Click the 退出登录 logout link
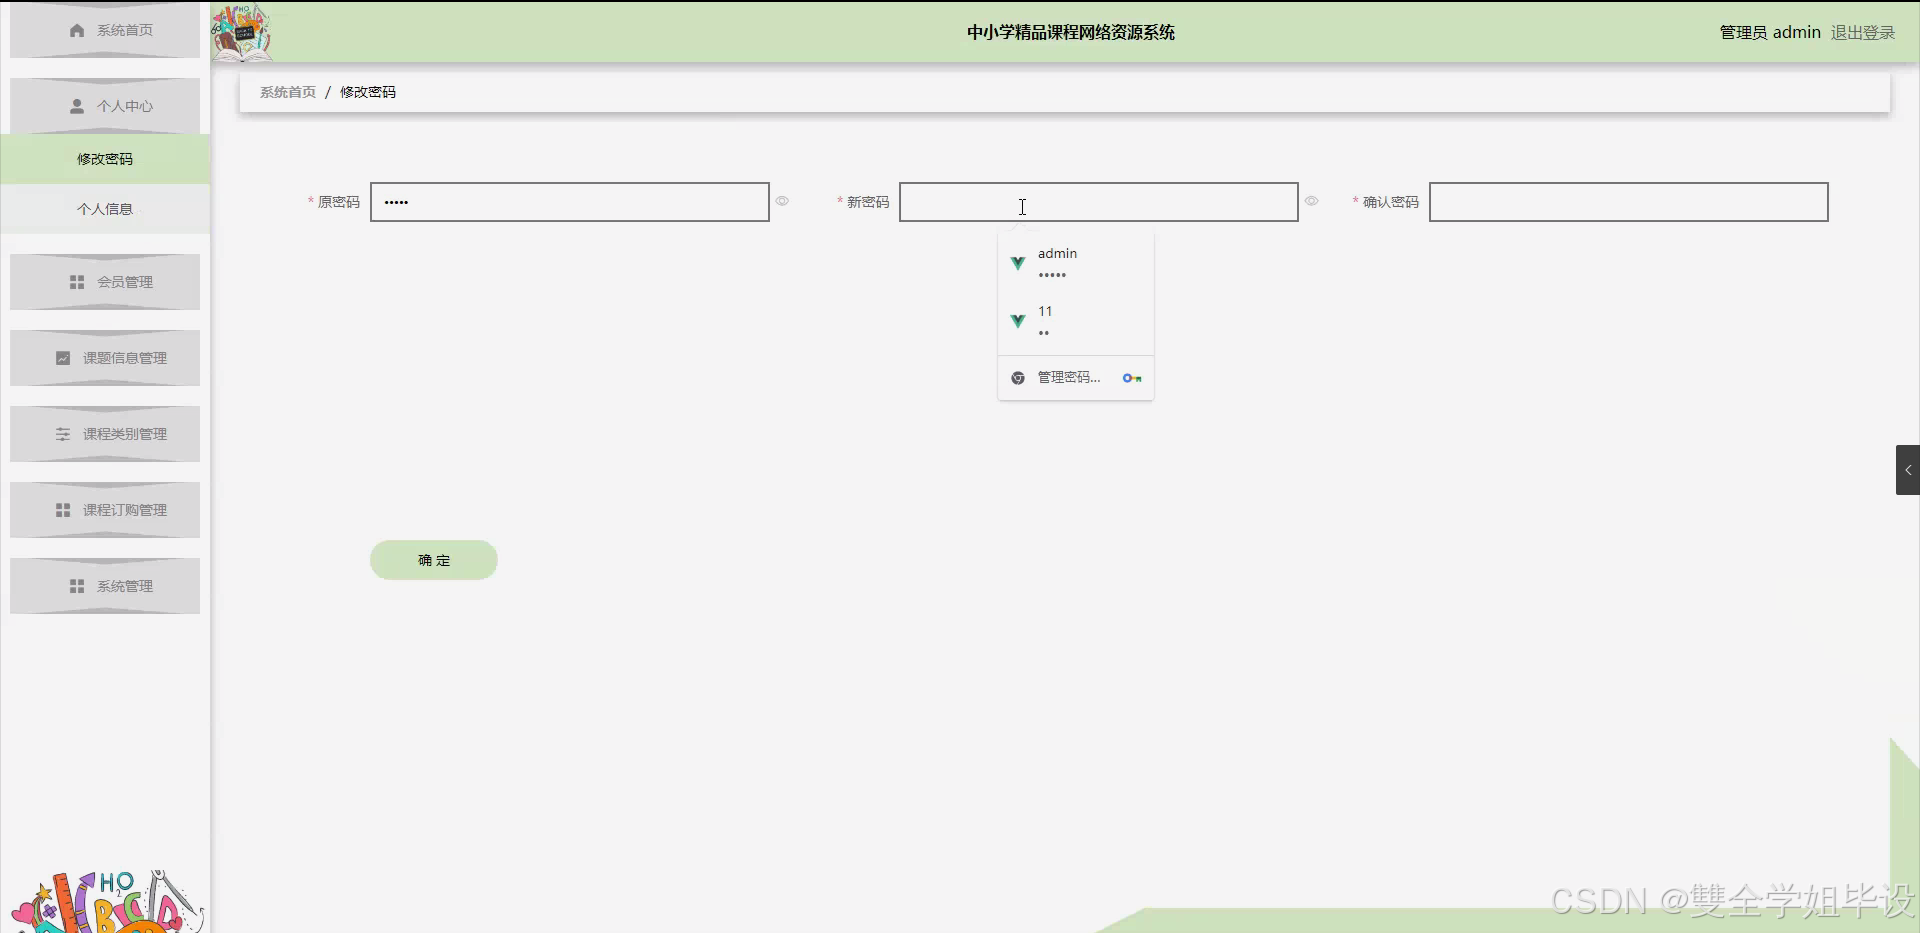Screen dimensions: 1920x933 [1862, 31]
